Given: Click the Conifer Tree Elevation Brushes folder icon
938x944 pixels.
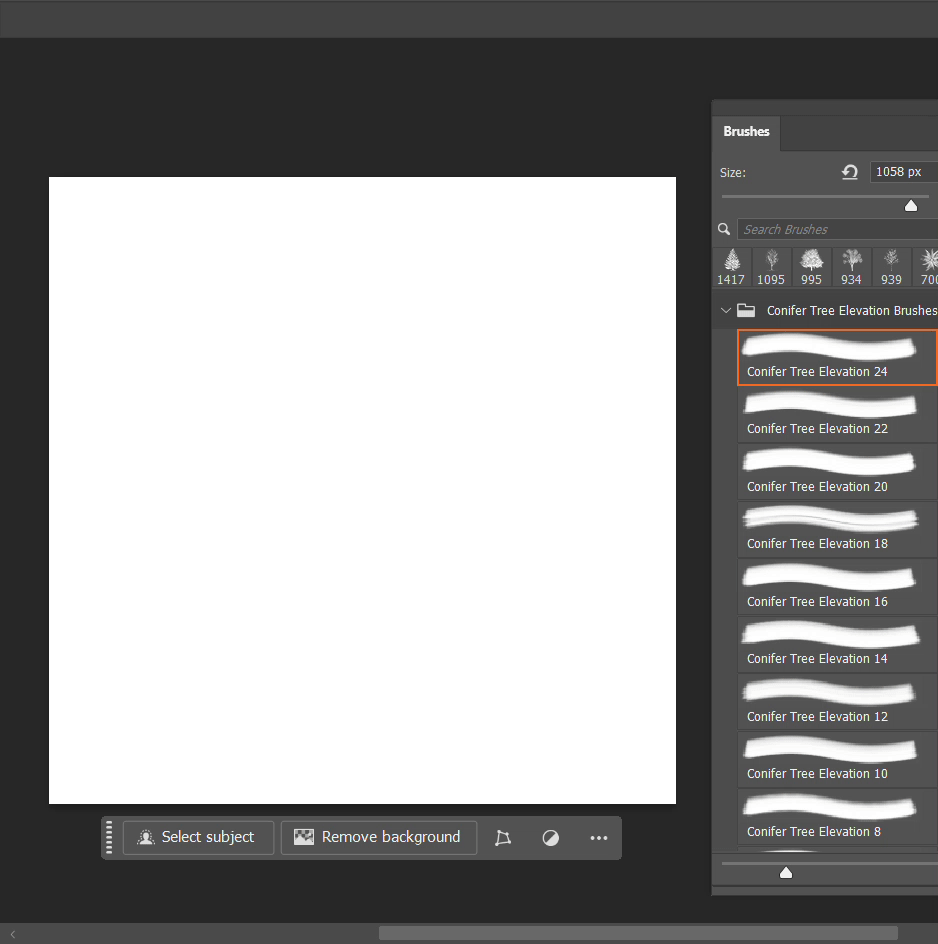Looking at the screenshot, I should 746,311.
